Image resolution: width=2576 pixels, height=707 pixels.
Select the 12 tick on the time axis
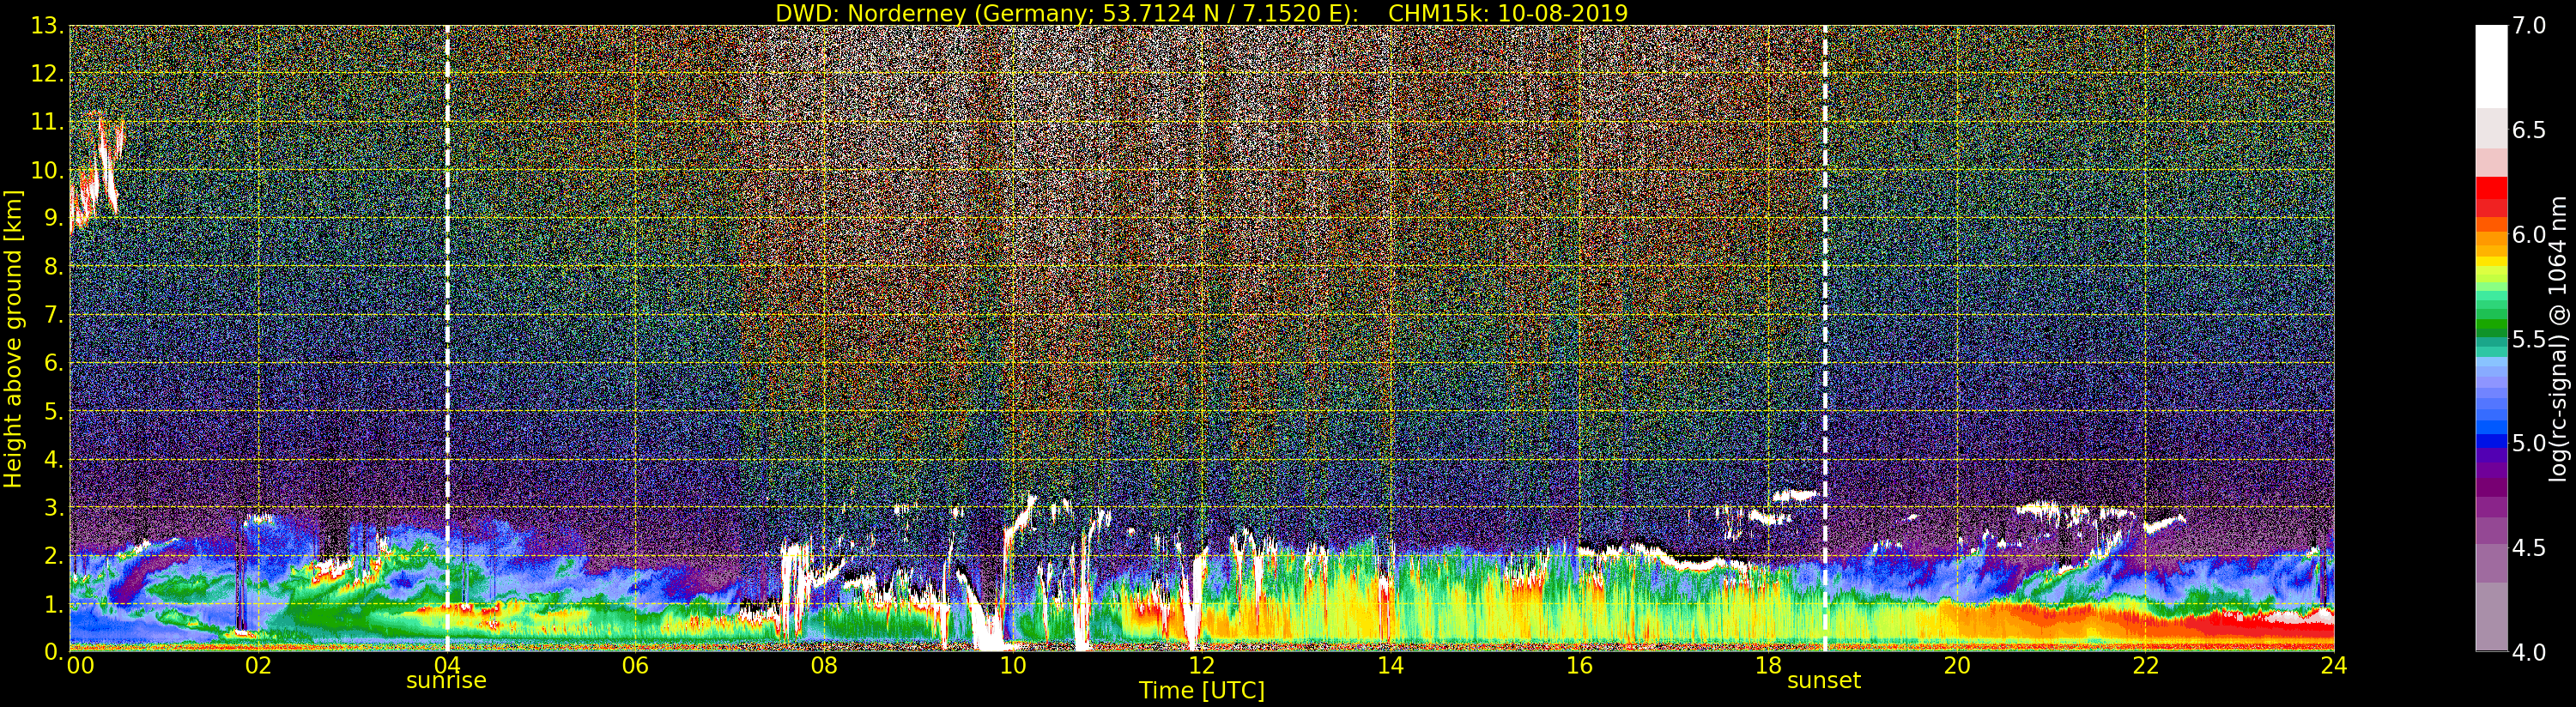1201,666
